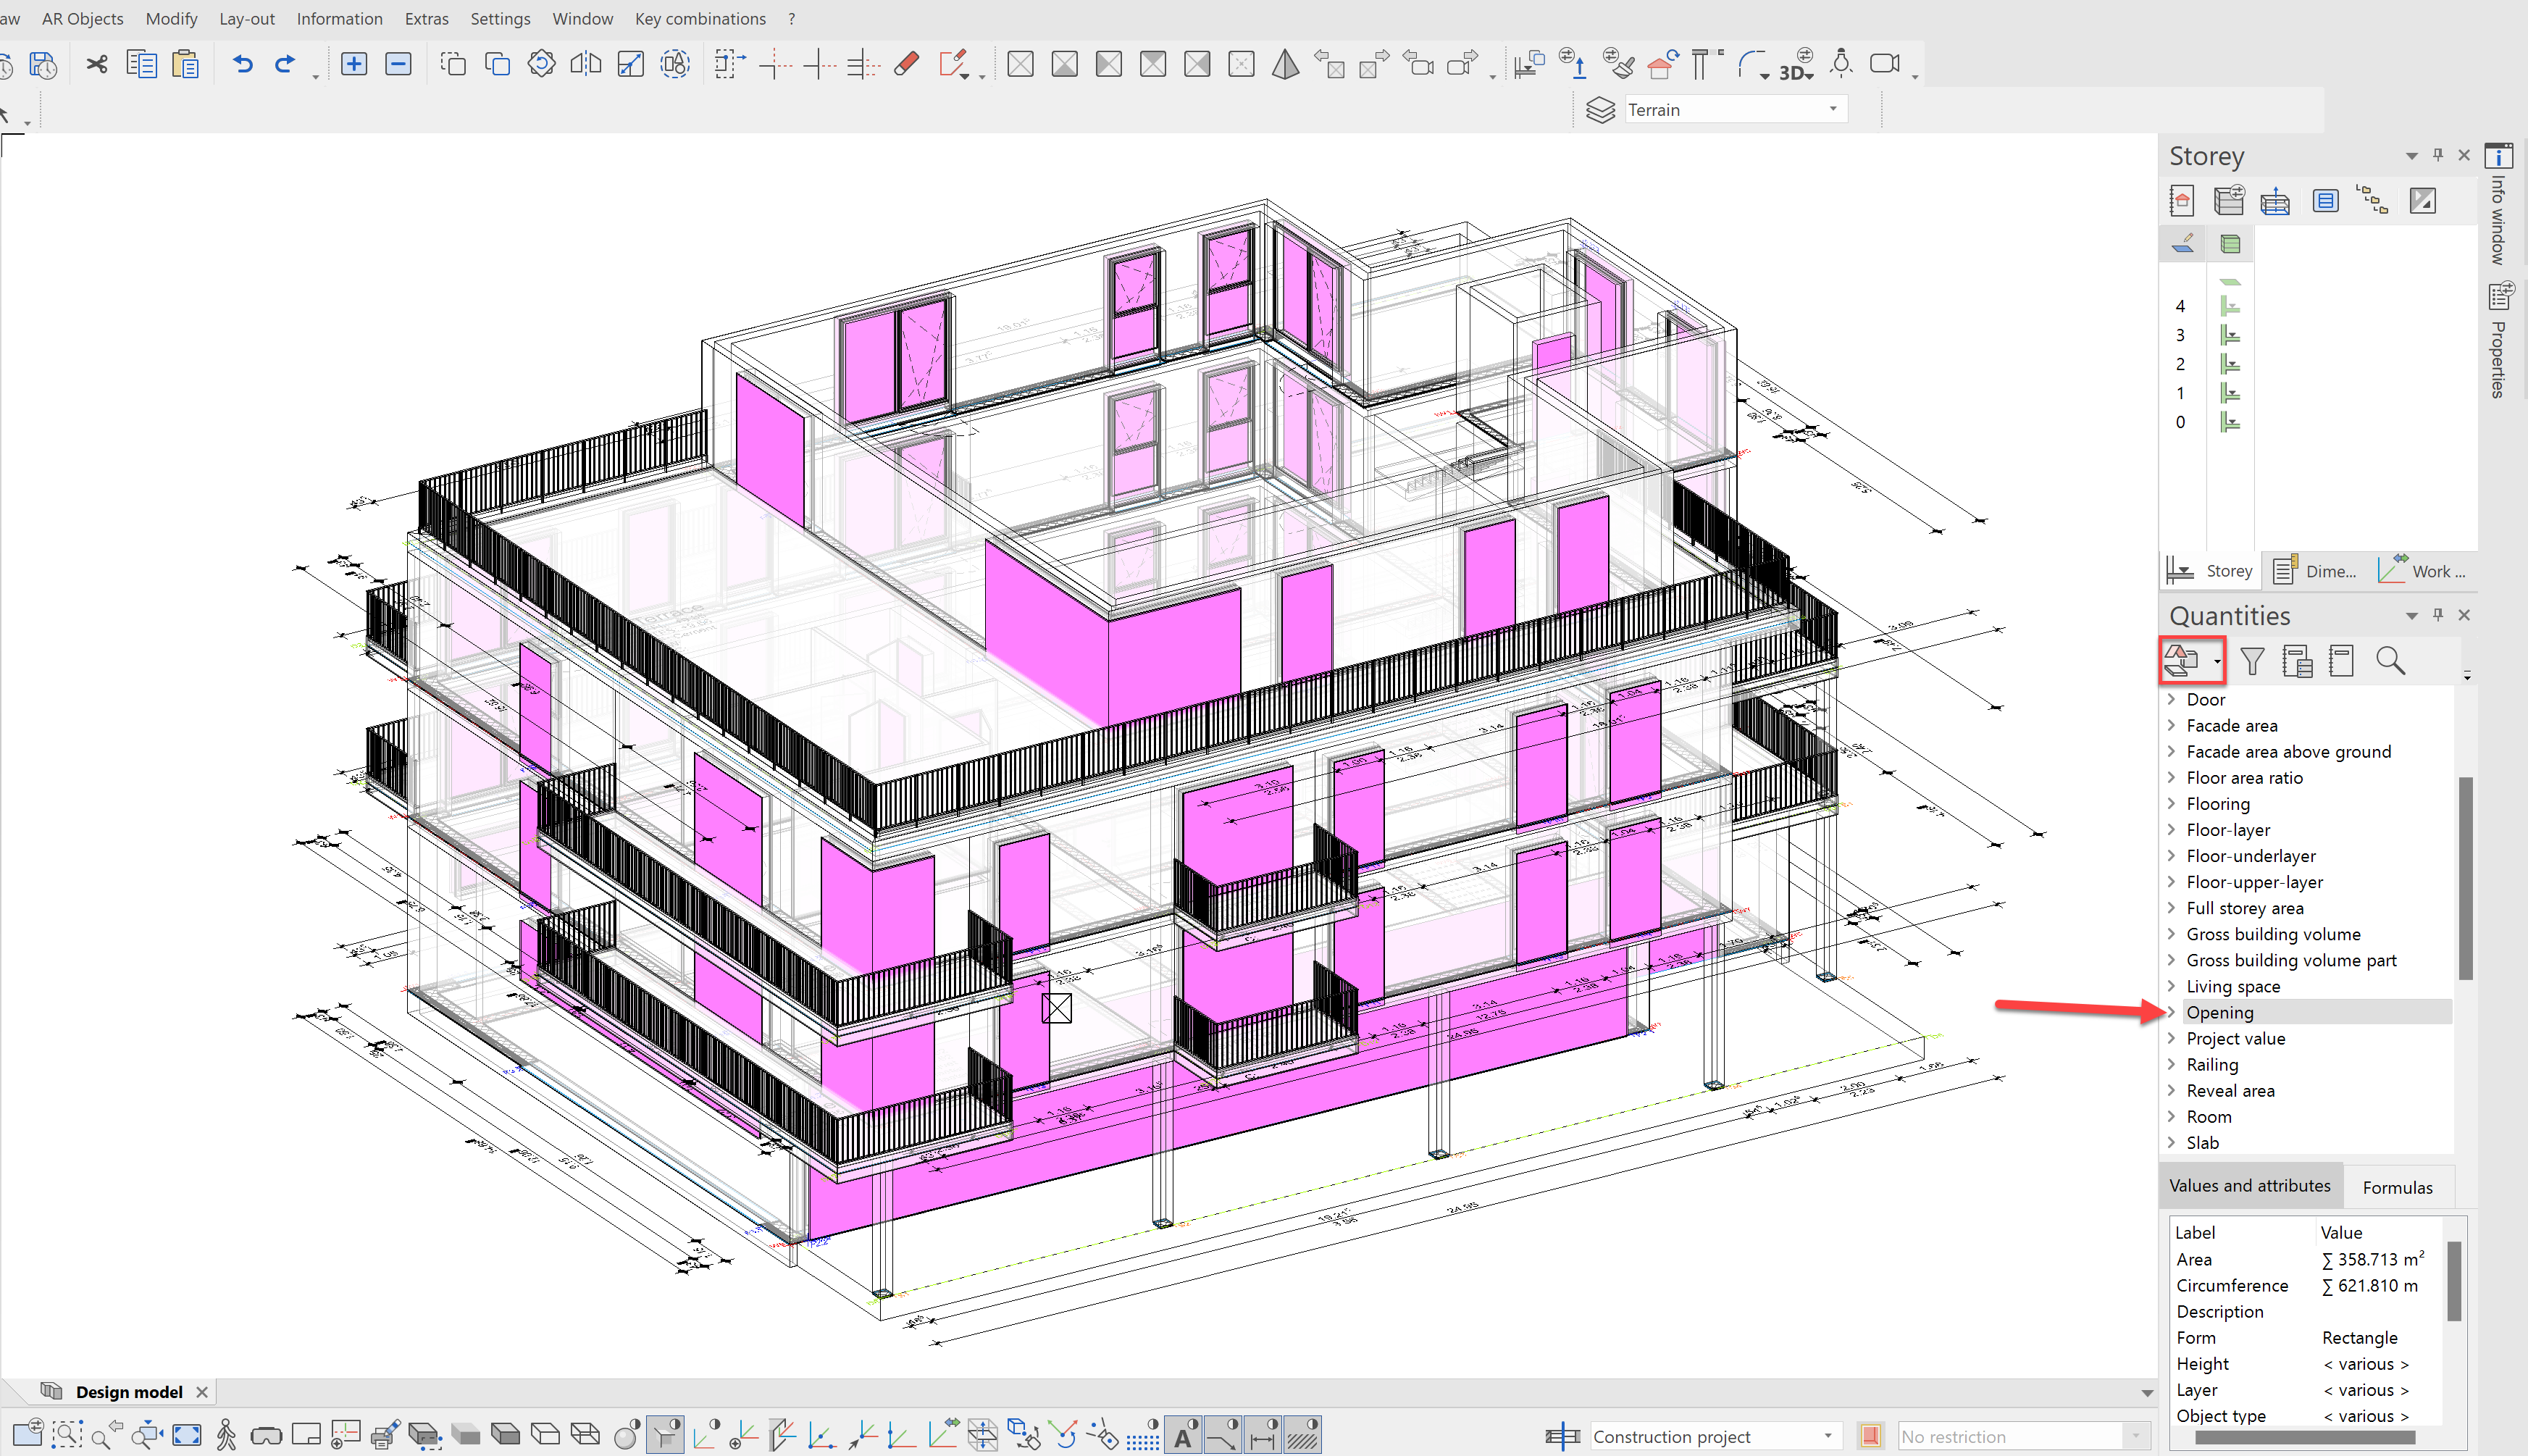Viewport: 2528px width, 1456px height.
Task: Click the magnifier search icon in Quantities
Action: coord(2390,661)
